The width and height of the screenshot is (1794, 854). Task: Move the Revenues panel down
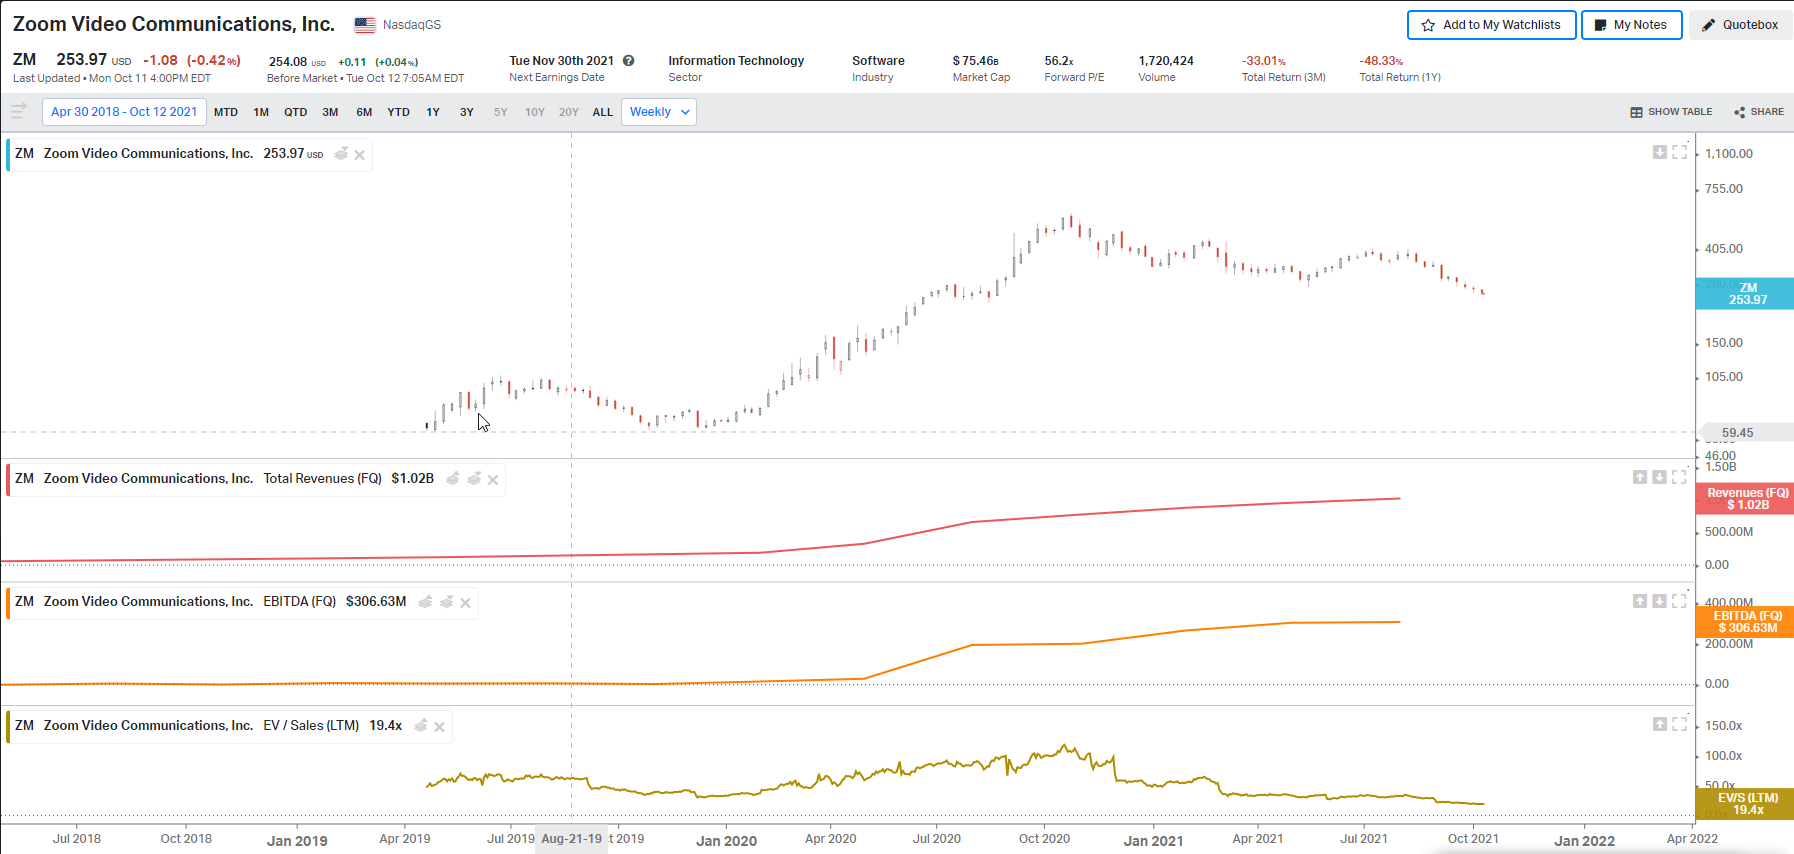click(1660, 477)
